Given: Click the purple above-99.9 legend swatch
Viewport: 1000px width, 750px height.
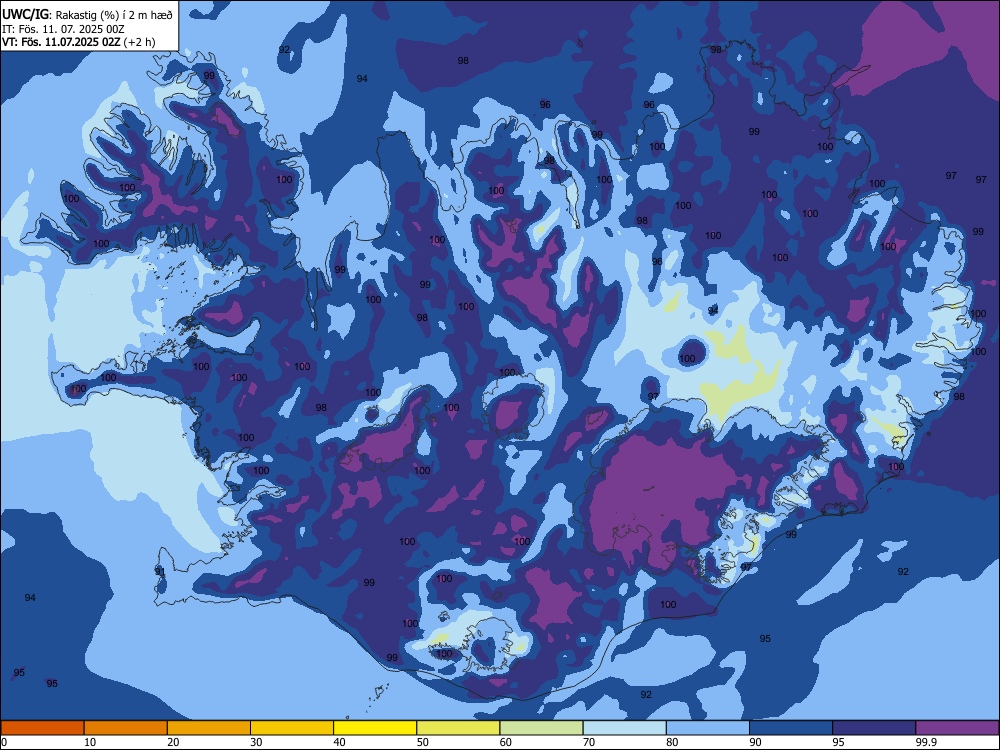Looking at the screenshot, I should 957,728.
